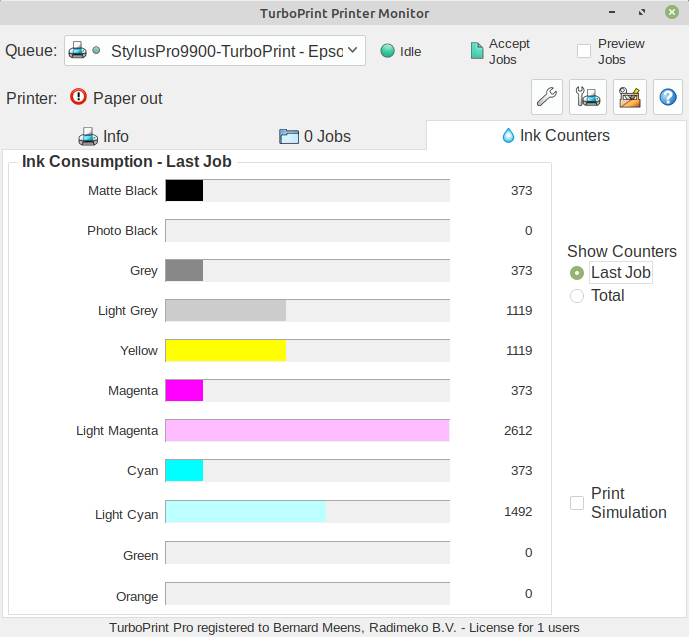Open the toolbox icon button
Screen dimensions: 689x637
630,97
